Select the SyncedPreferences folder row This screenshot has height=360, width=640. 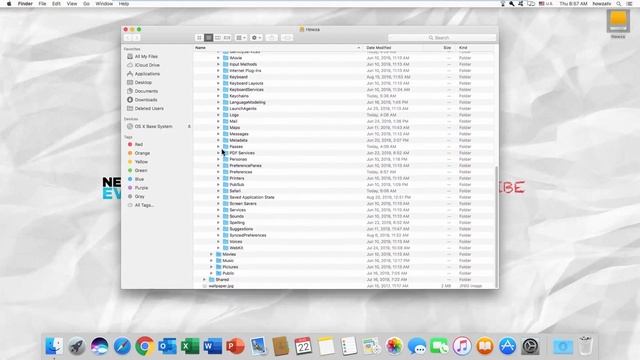click(344, 236)
